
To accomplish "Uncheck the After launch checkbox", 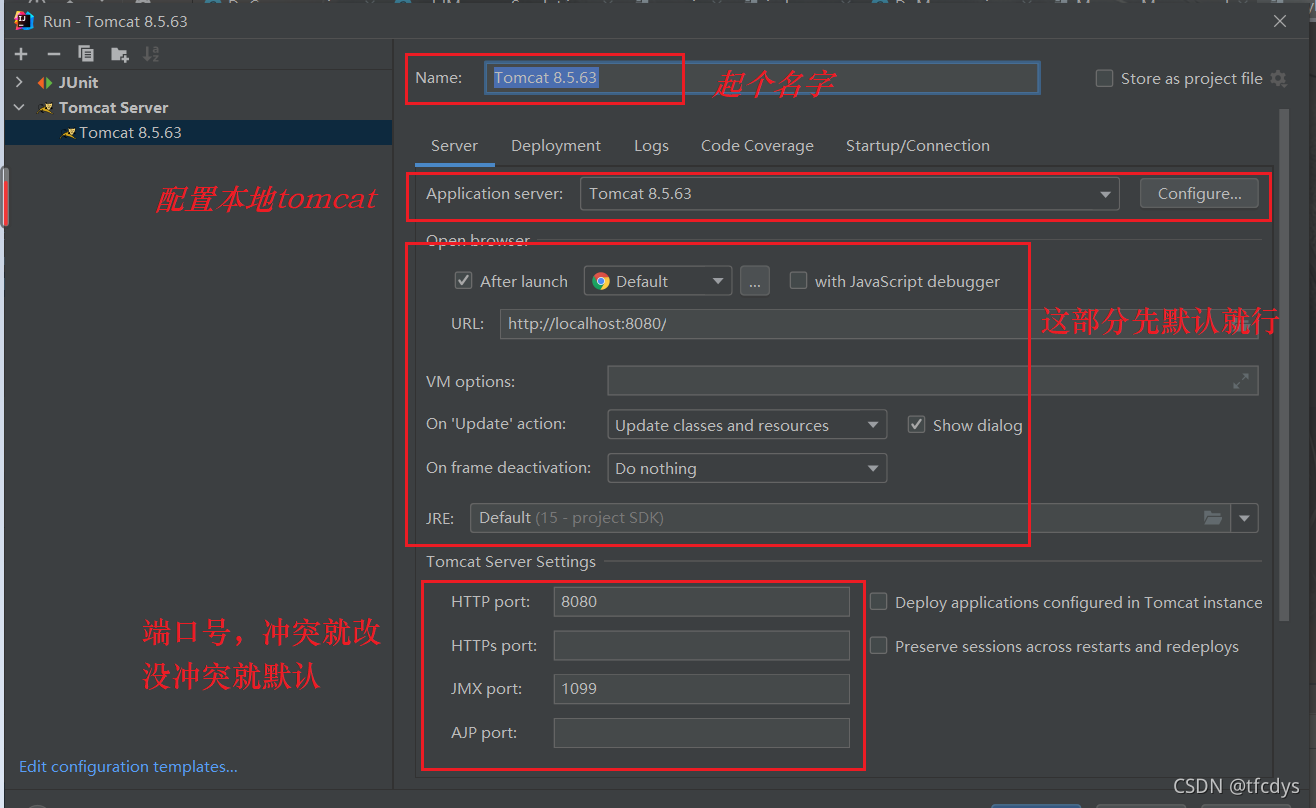I will 463,281.
